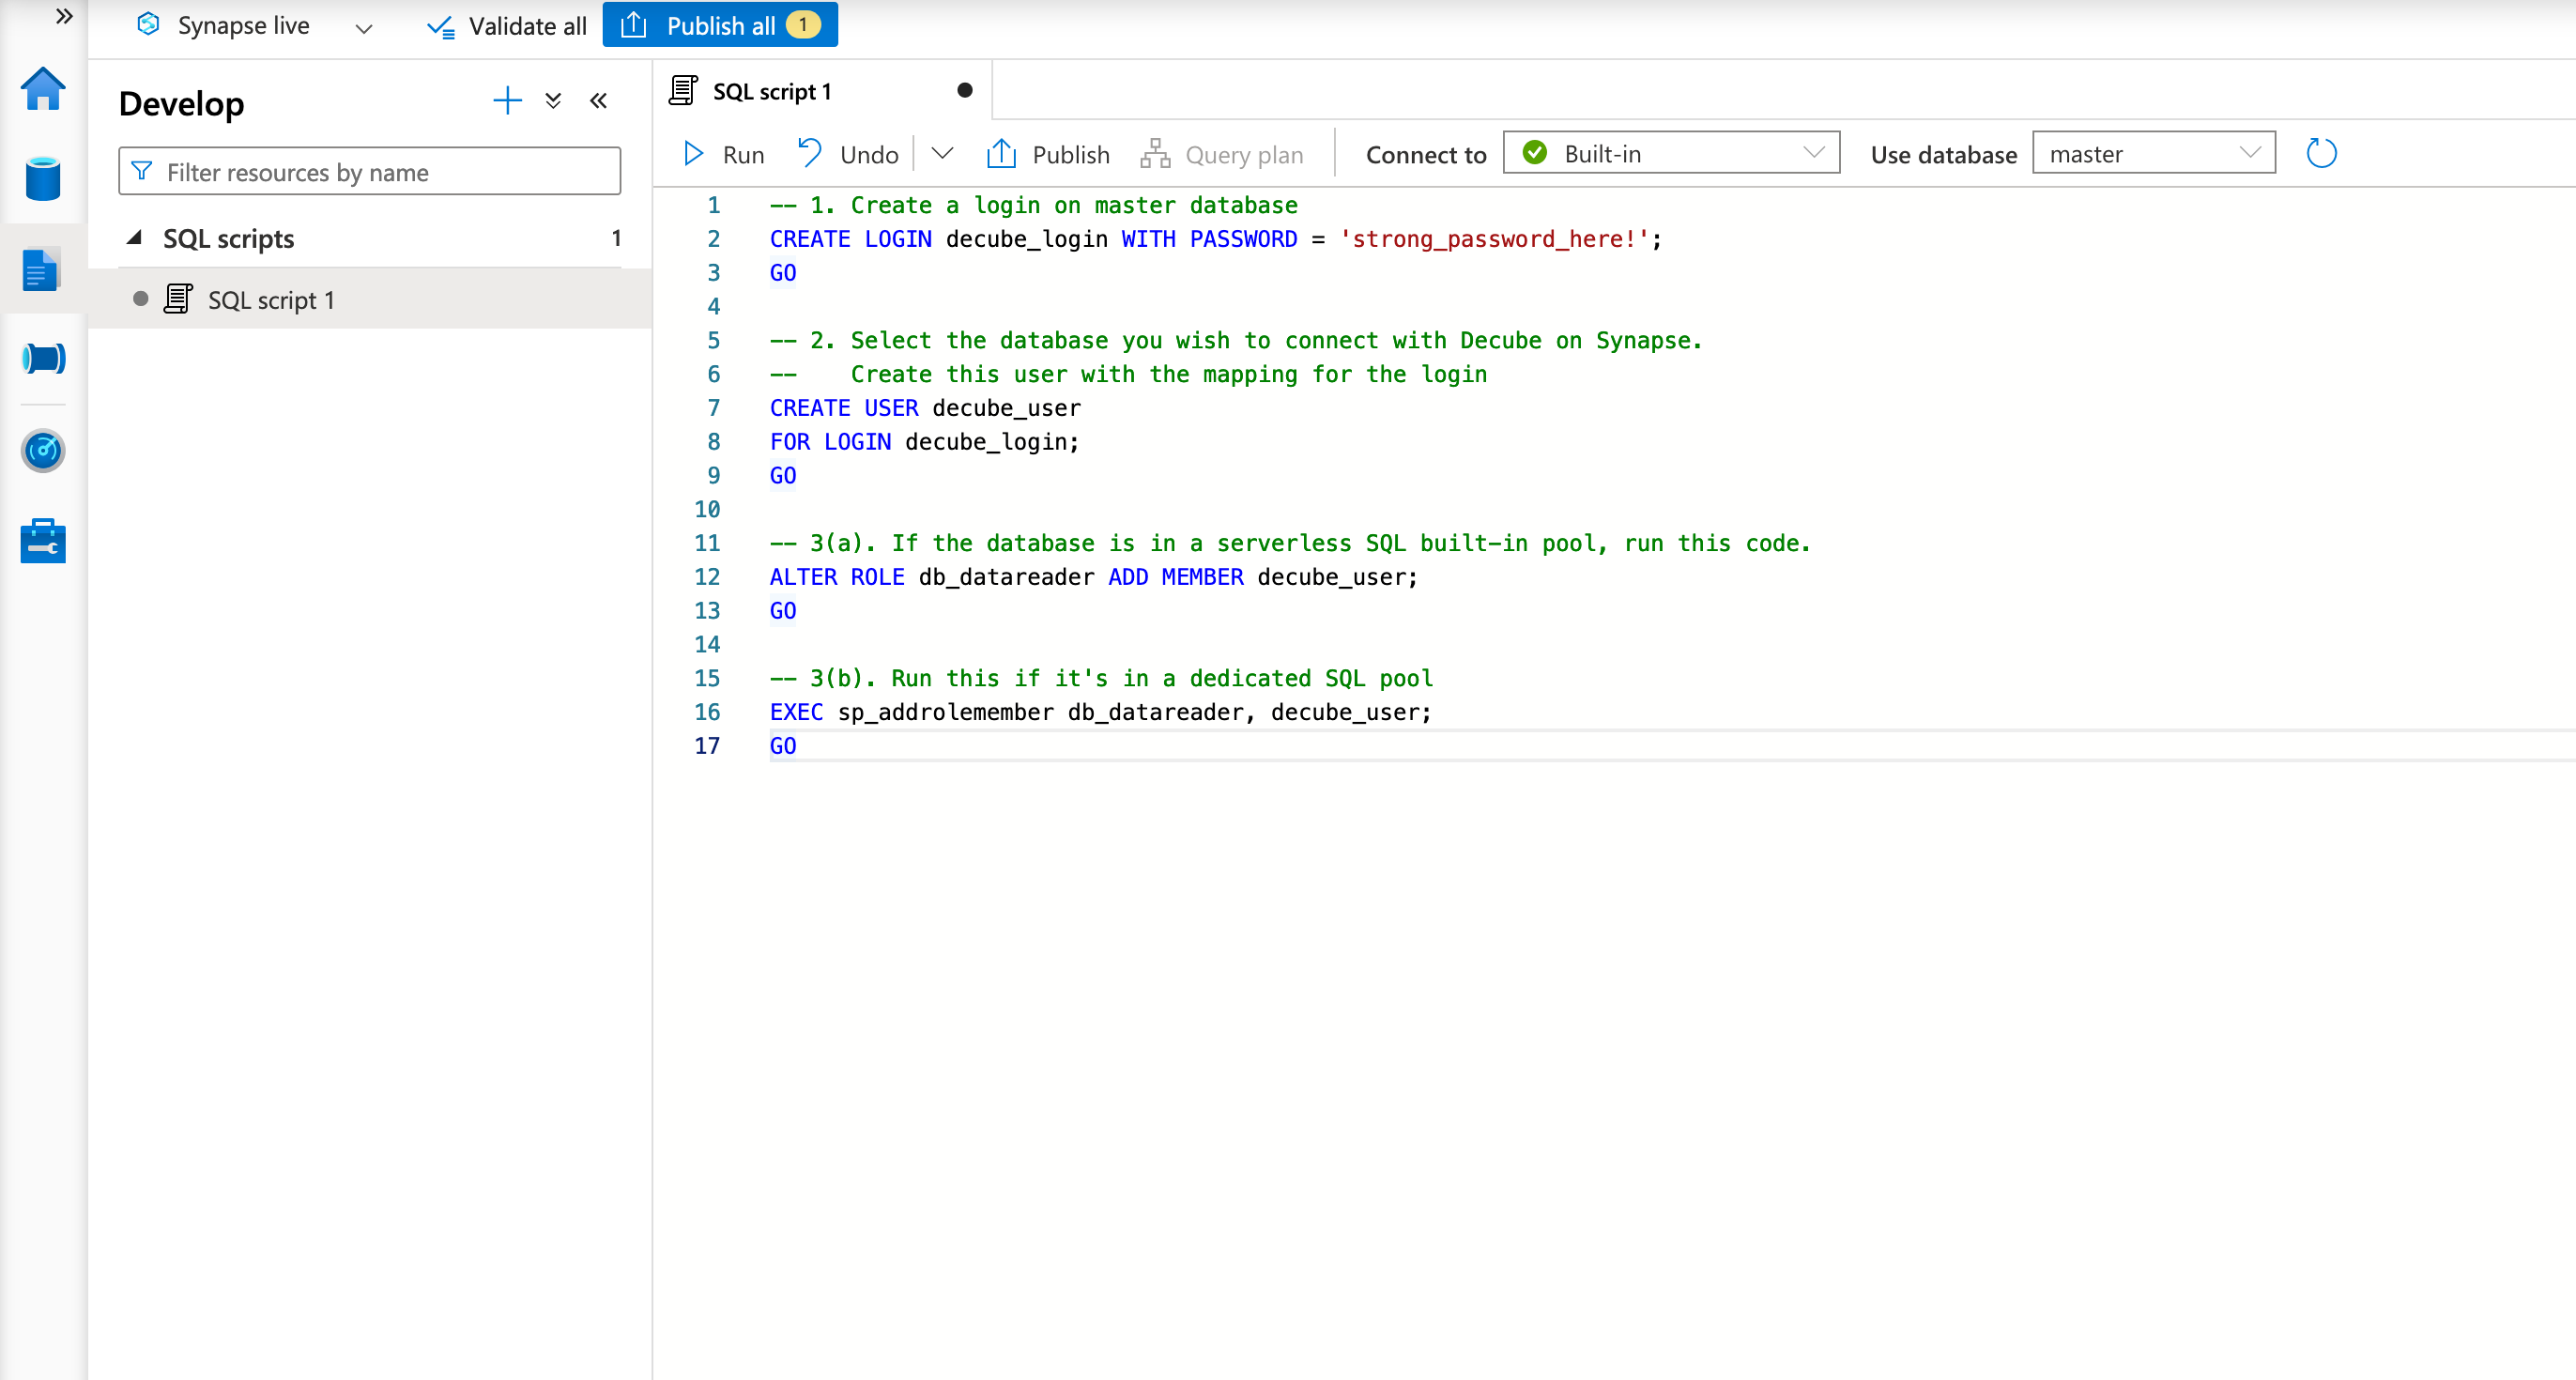Open the Integrate pipeline hub icon
Viewport: 2576px width, 1380px height.
[43, 358]
